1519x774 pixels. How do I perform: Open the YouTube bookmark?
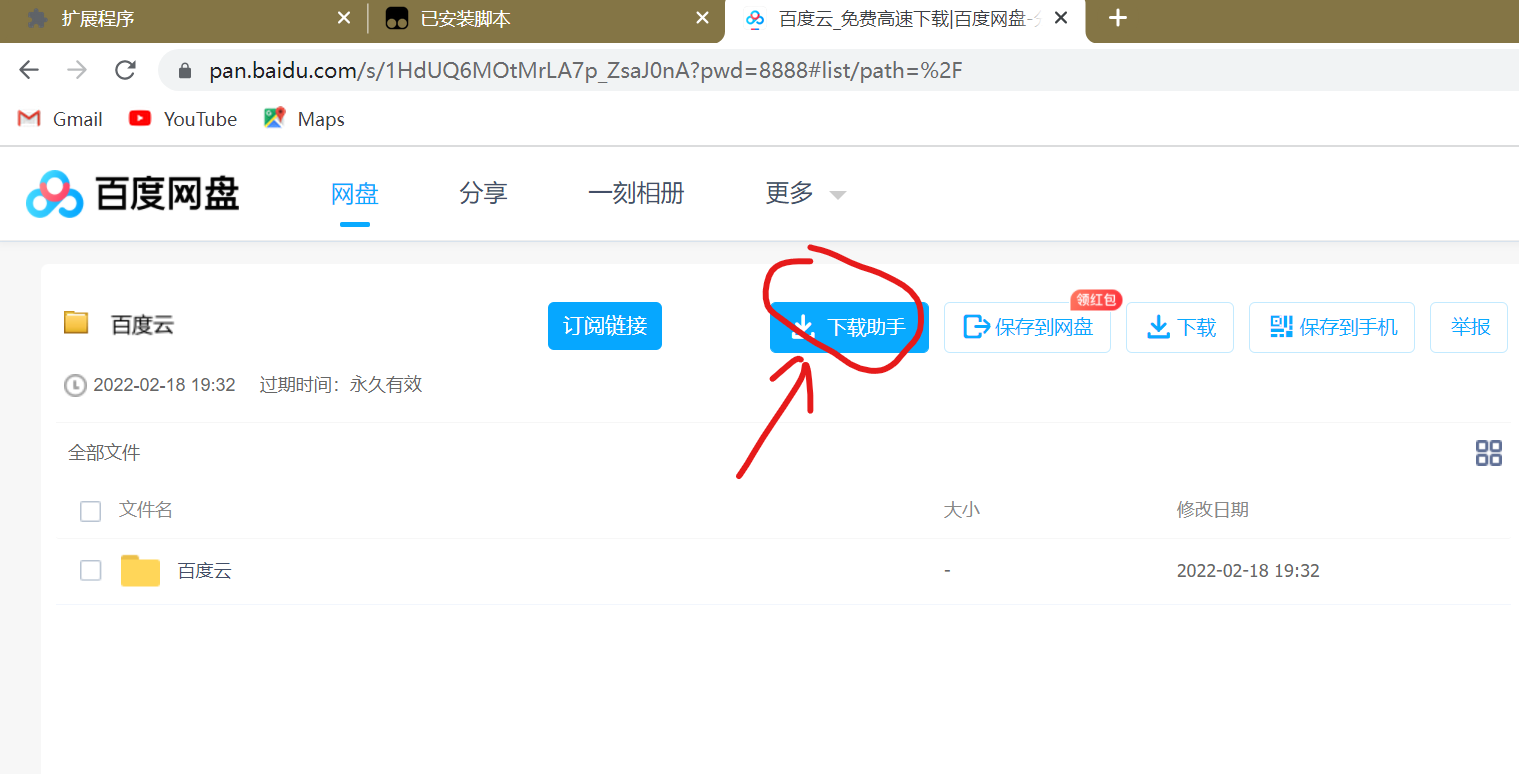[183, 119]
